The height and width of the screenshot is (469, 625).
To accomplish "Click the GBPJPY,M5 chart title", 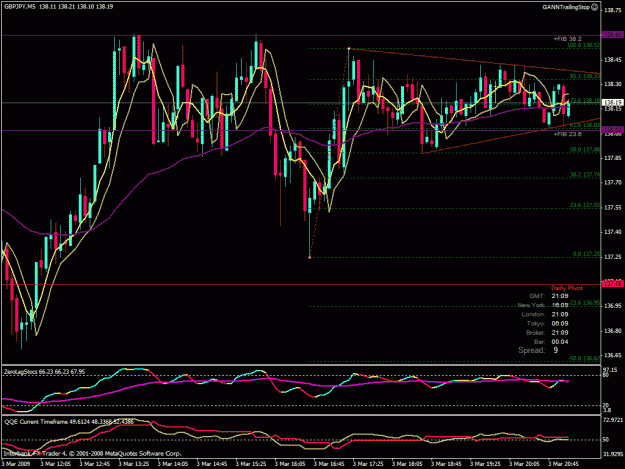I will coord(19,7).
